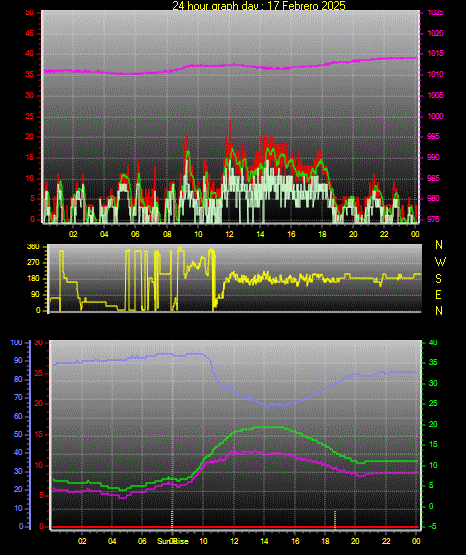Click the S compass label beside wind direction graph
The width and height of the screenshot is (466, 555).
point(438,279)
